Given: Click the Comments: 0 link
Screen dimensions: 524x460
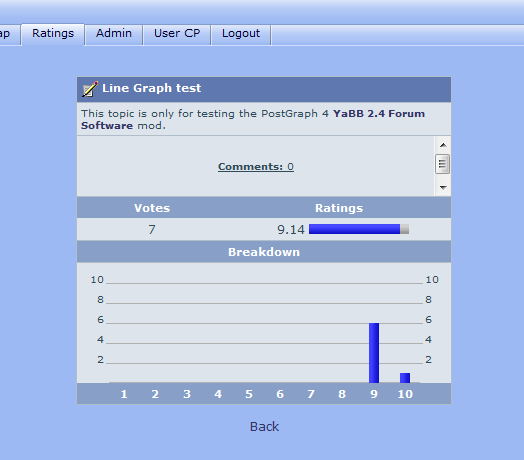Looking at the screenshot, I should coord(256,166).
